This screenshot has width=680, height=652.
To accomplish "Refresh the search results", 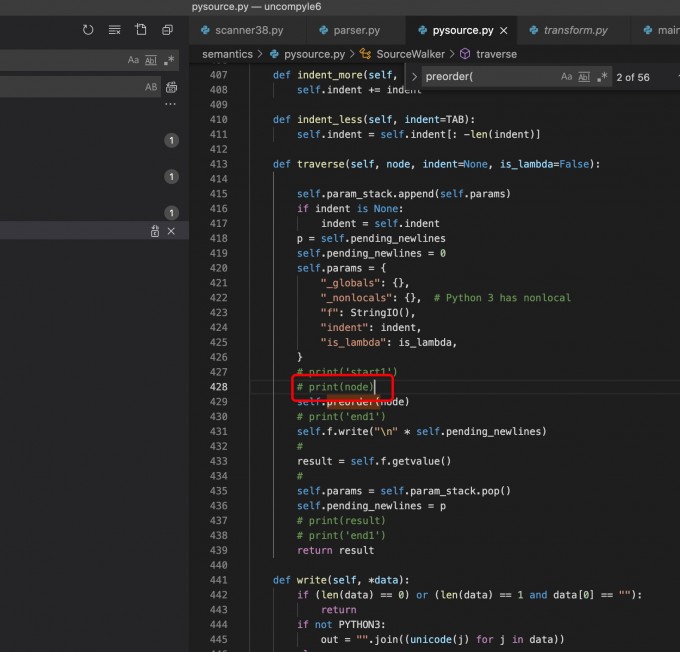I will 88,30.
